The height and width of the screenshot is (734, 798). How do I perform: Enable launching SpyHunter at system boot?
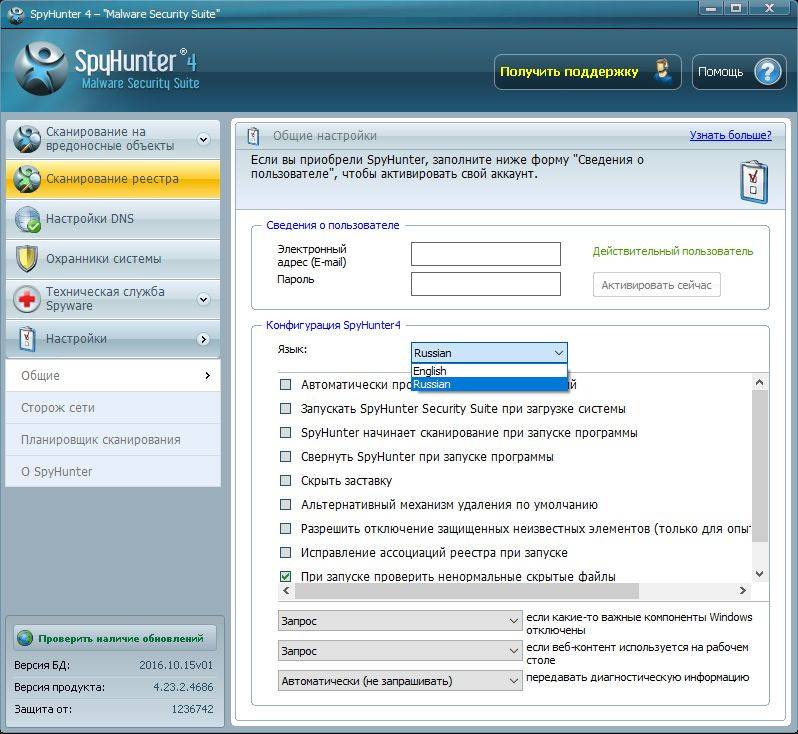(286, 408)
